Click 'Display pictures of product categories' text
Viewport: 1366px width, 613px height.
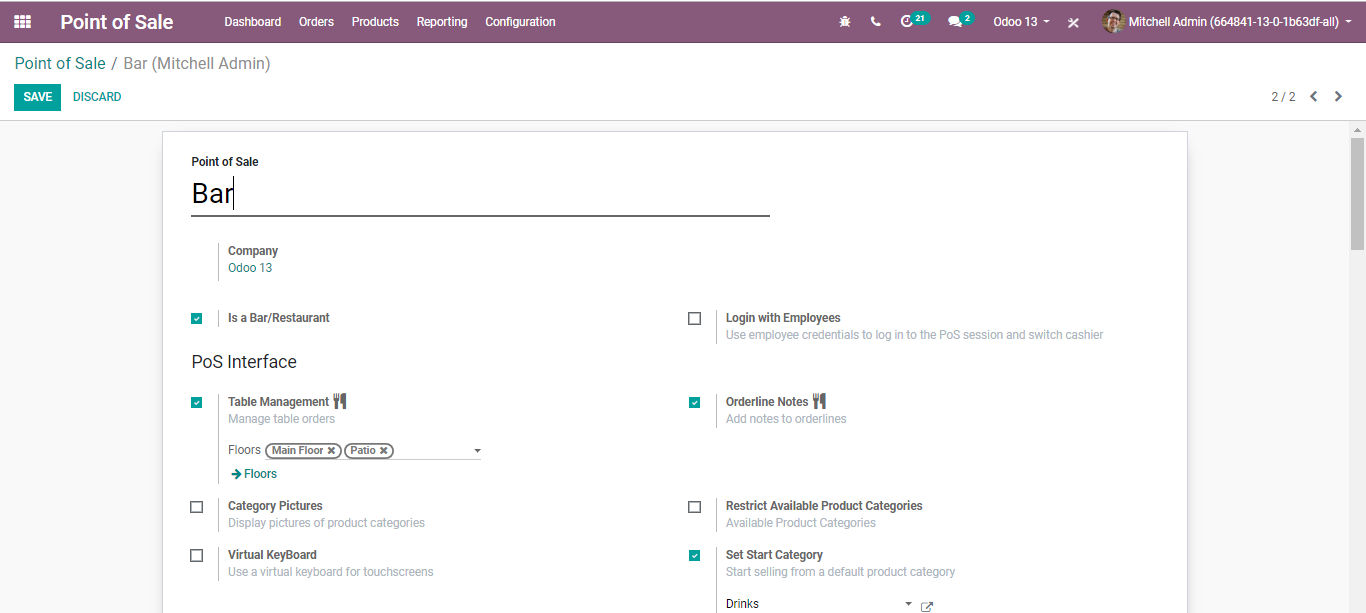pyautogui.click(x=326, y=523)
